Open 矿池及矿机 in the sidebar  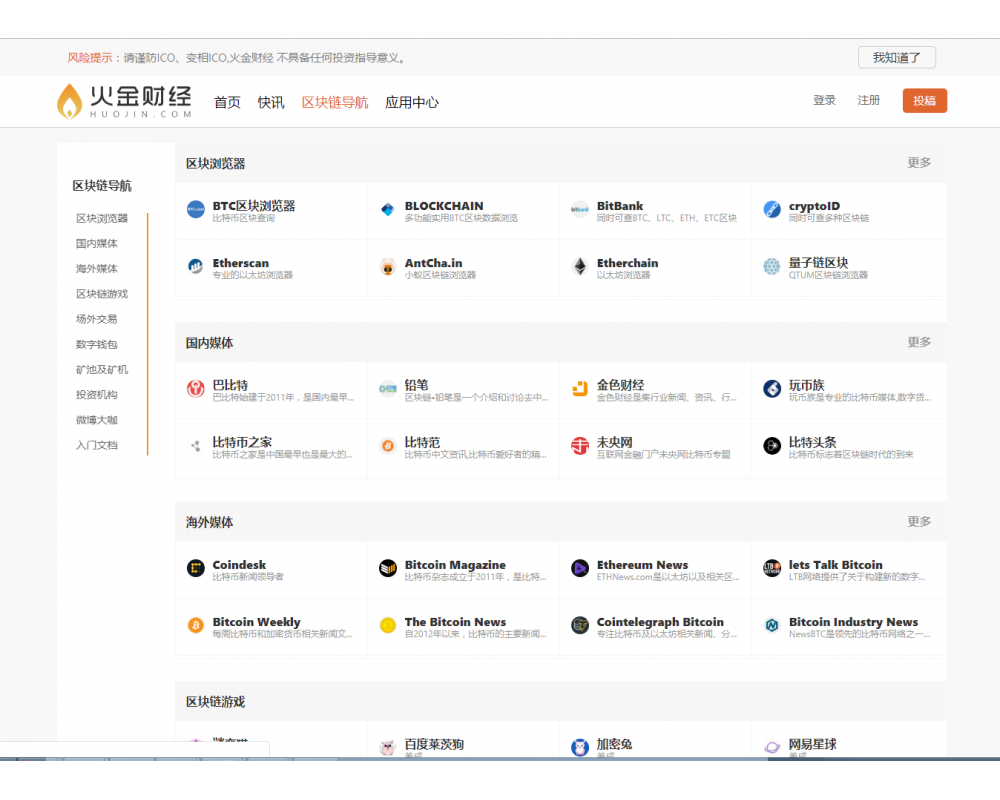[x=102, y=369]
